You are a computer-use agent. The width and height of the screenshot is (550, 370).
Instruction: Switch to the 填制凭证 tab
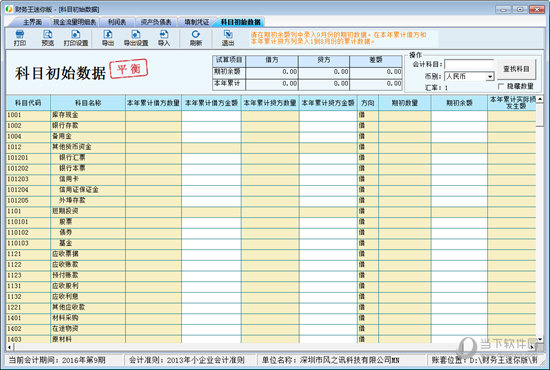click(196, 22)
